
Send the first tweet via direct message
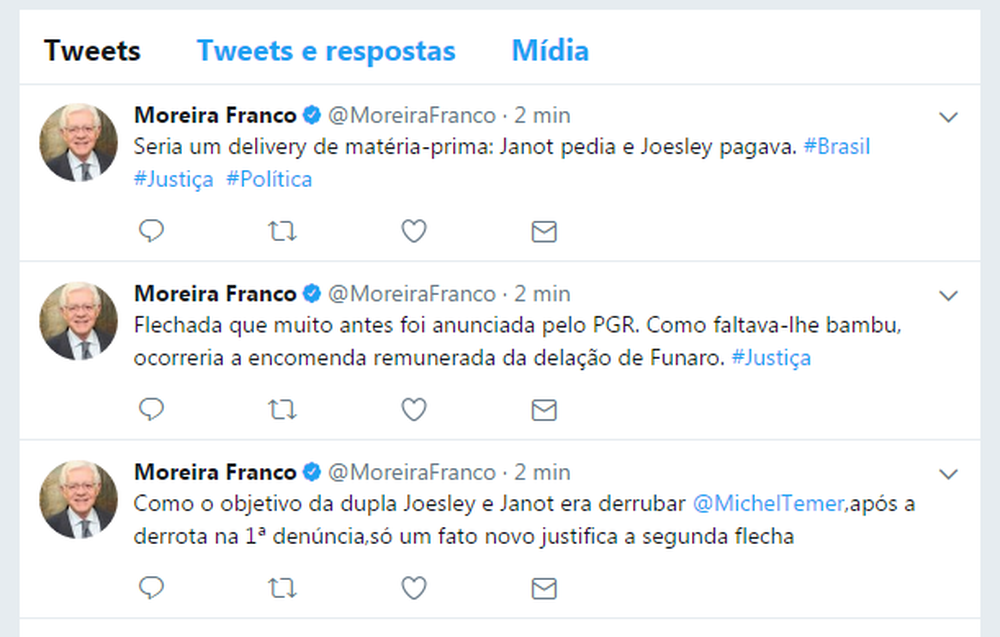pos(543,232)
